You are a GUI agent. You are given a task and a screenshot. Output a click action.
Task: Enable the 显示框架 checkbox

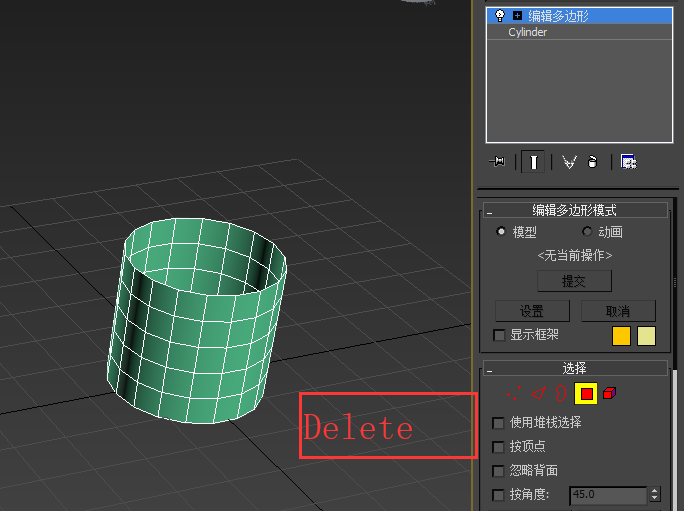500,335
